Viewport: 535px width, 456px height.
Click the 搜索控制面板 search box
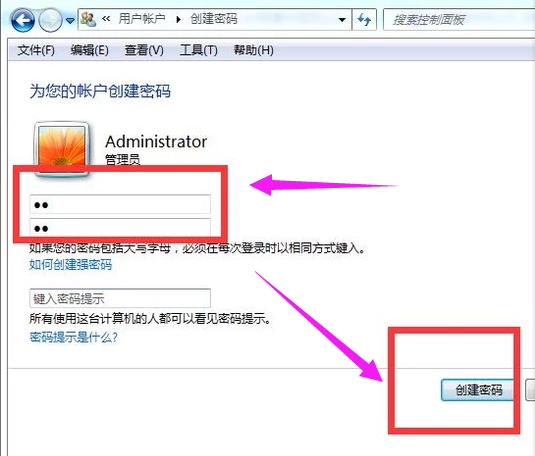tap(459, 20)
